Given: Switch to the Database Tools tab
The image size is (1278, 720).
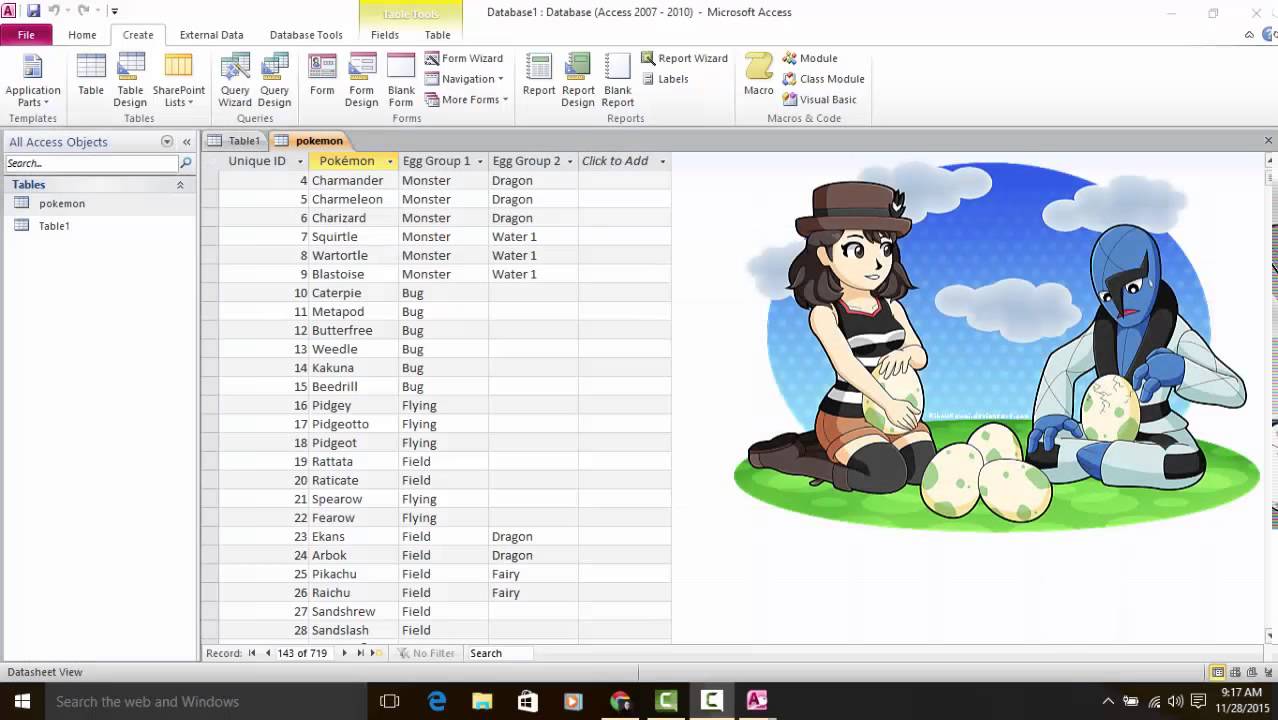Looking at the screenshot, I should point(306,35).
